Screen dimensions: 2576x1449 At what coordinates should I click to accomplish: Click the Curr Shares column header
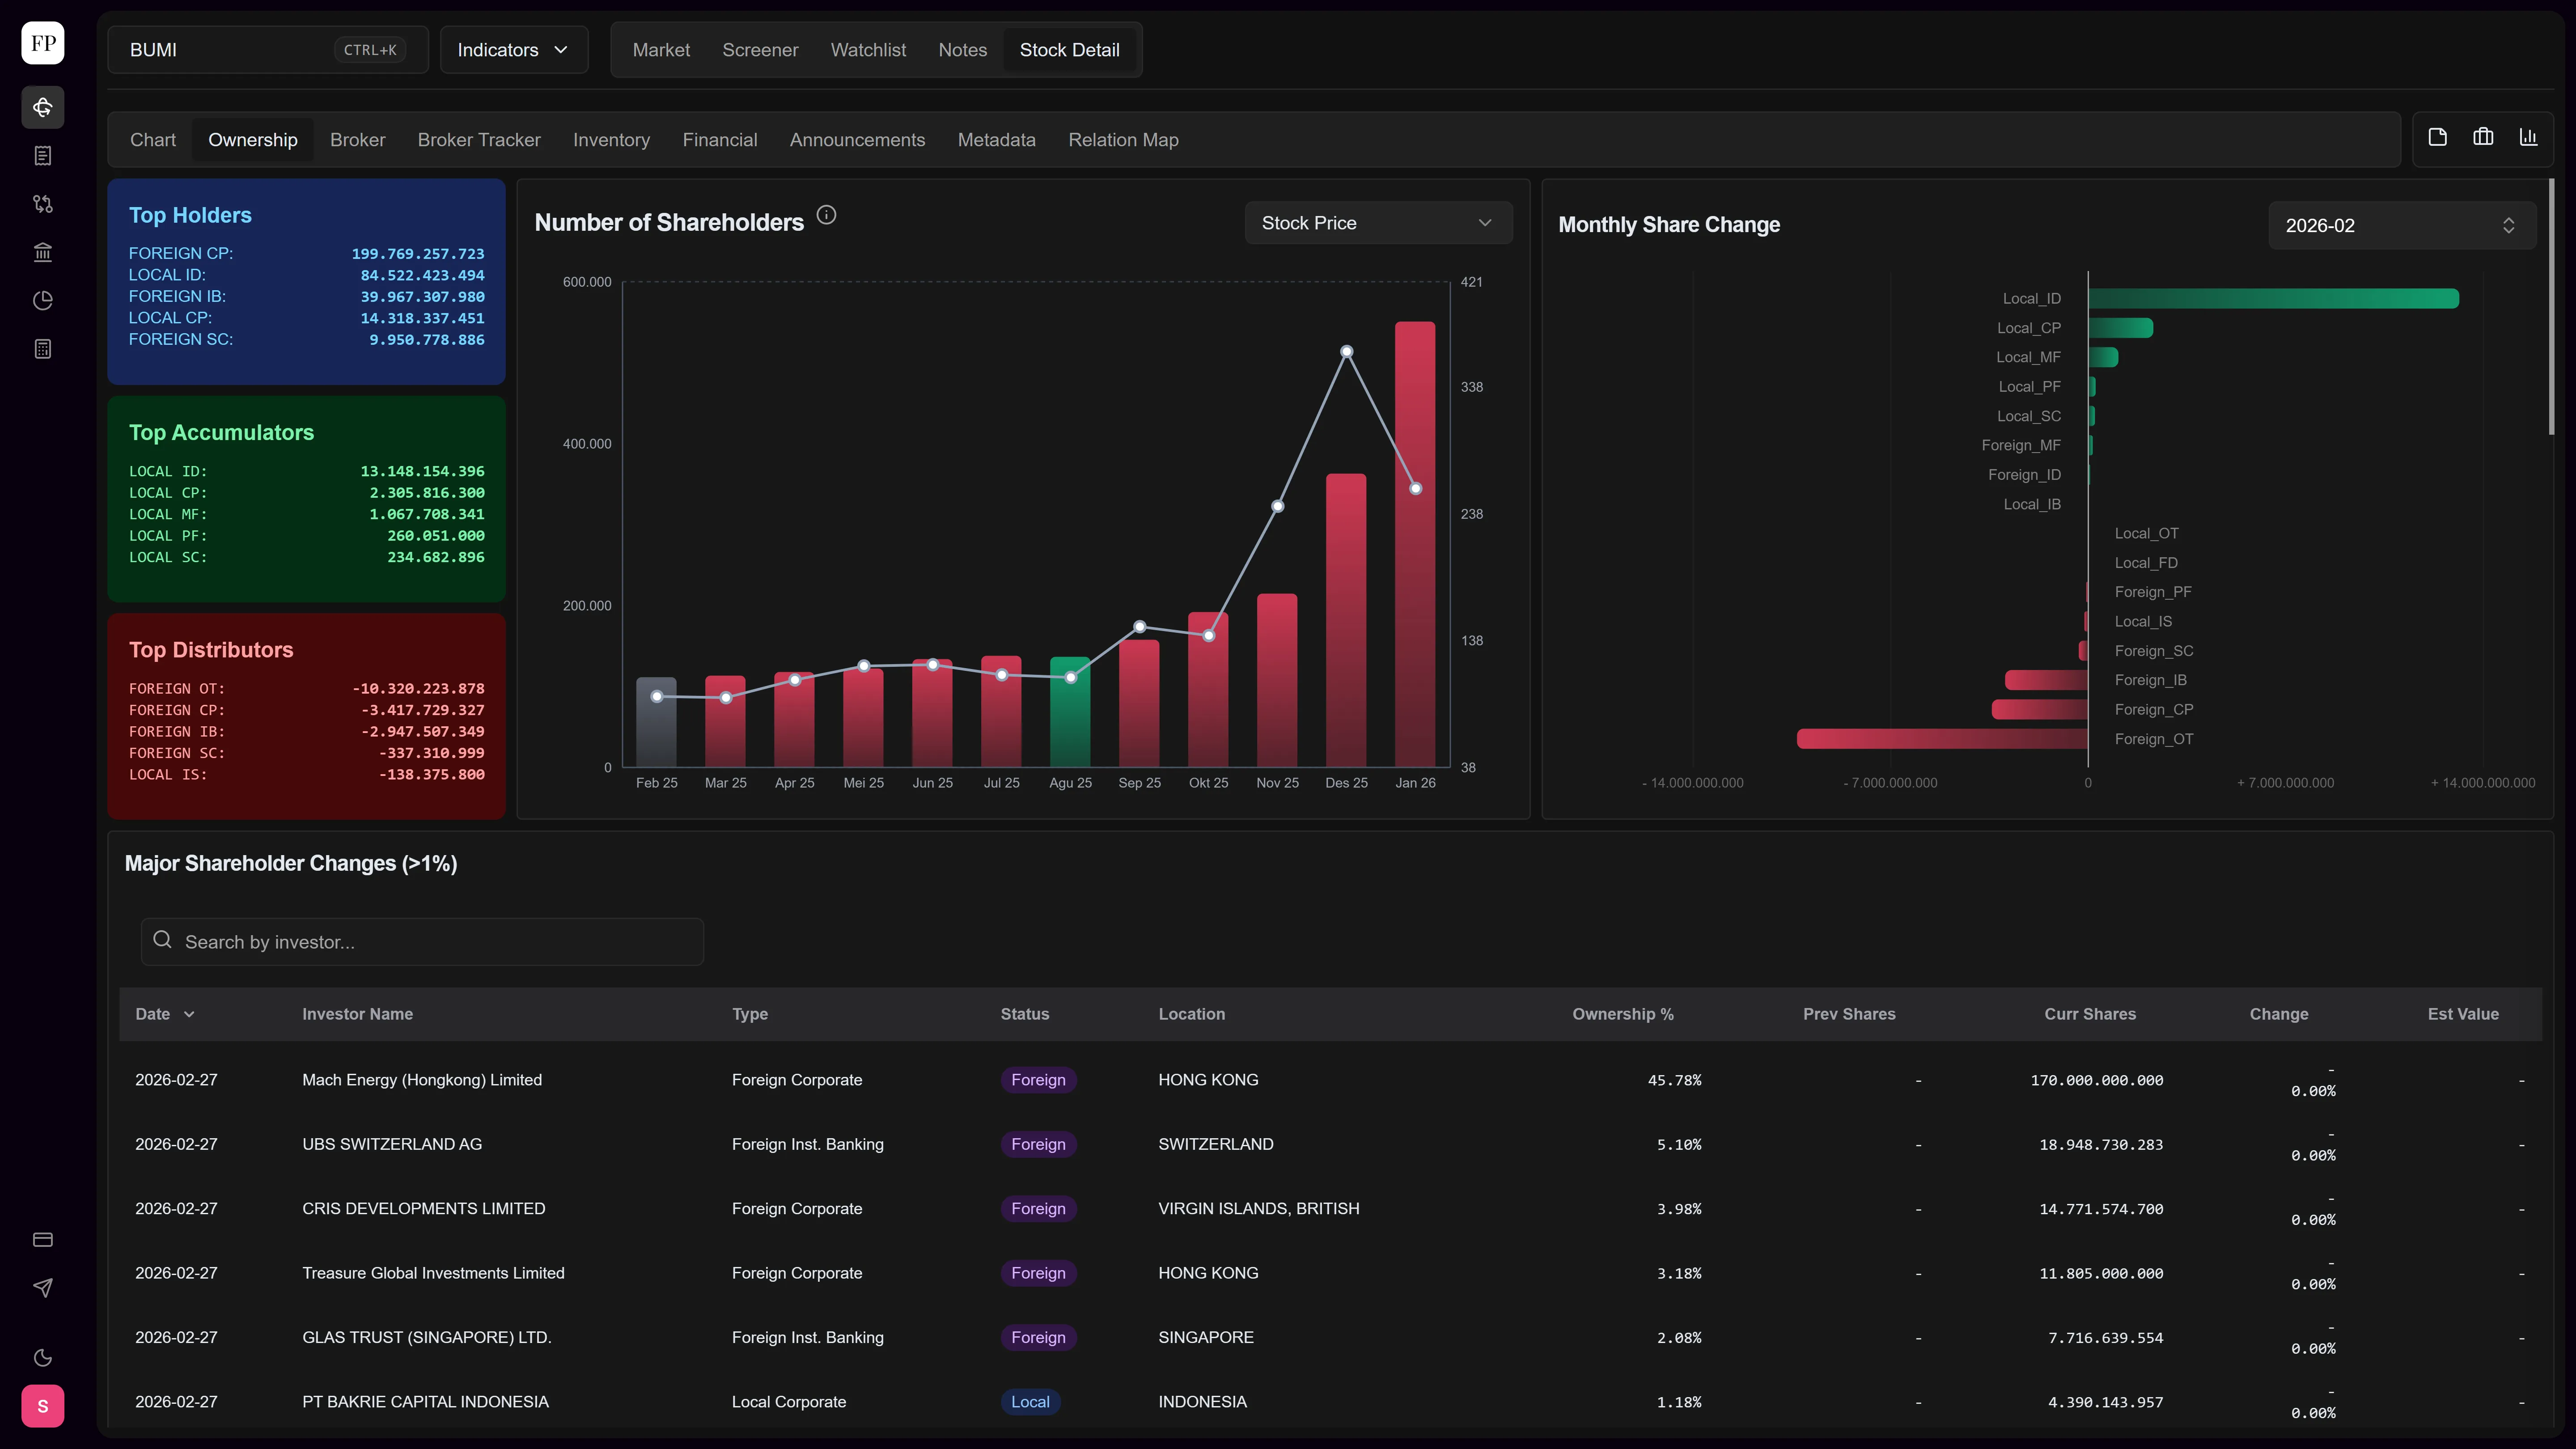[2089, 1014]
